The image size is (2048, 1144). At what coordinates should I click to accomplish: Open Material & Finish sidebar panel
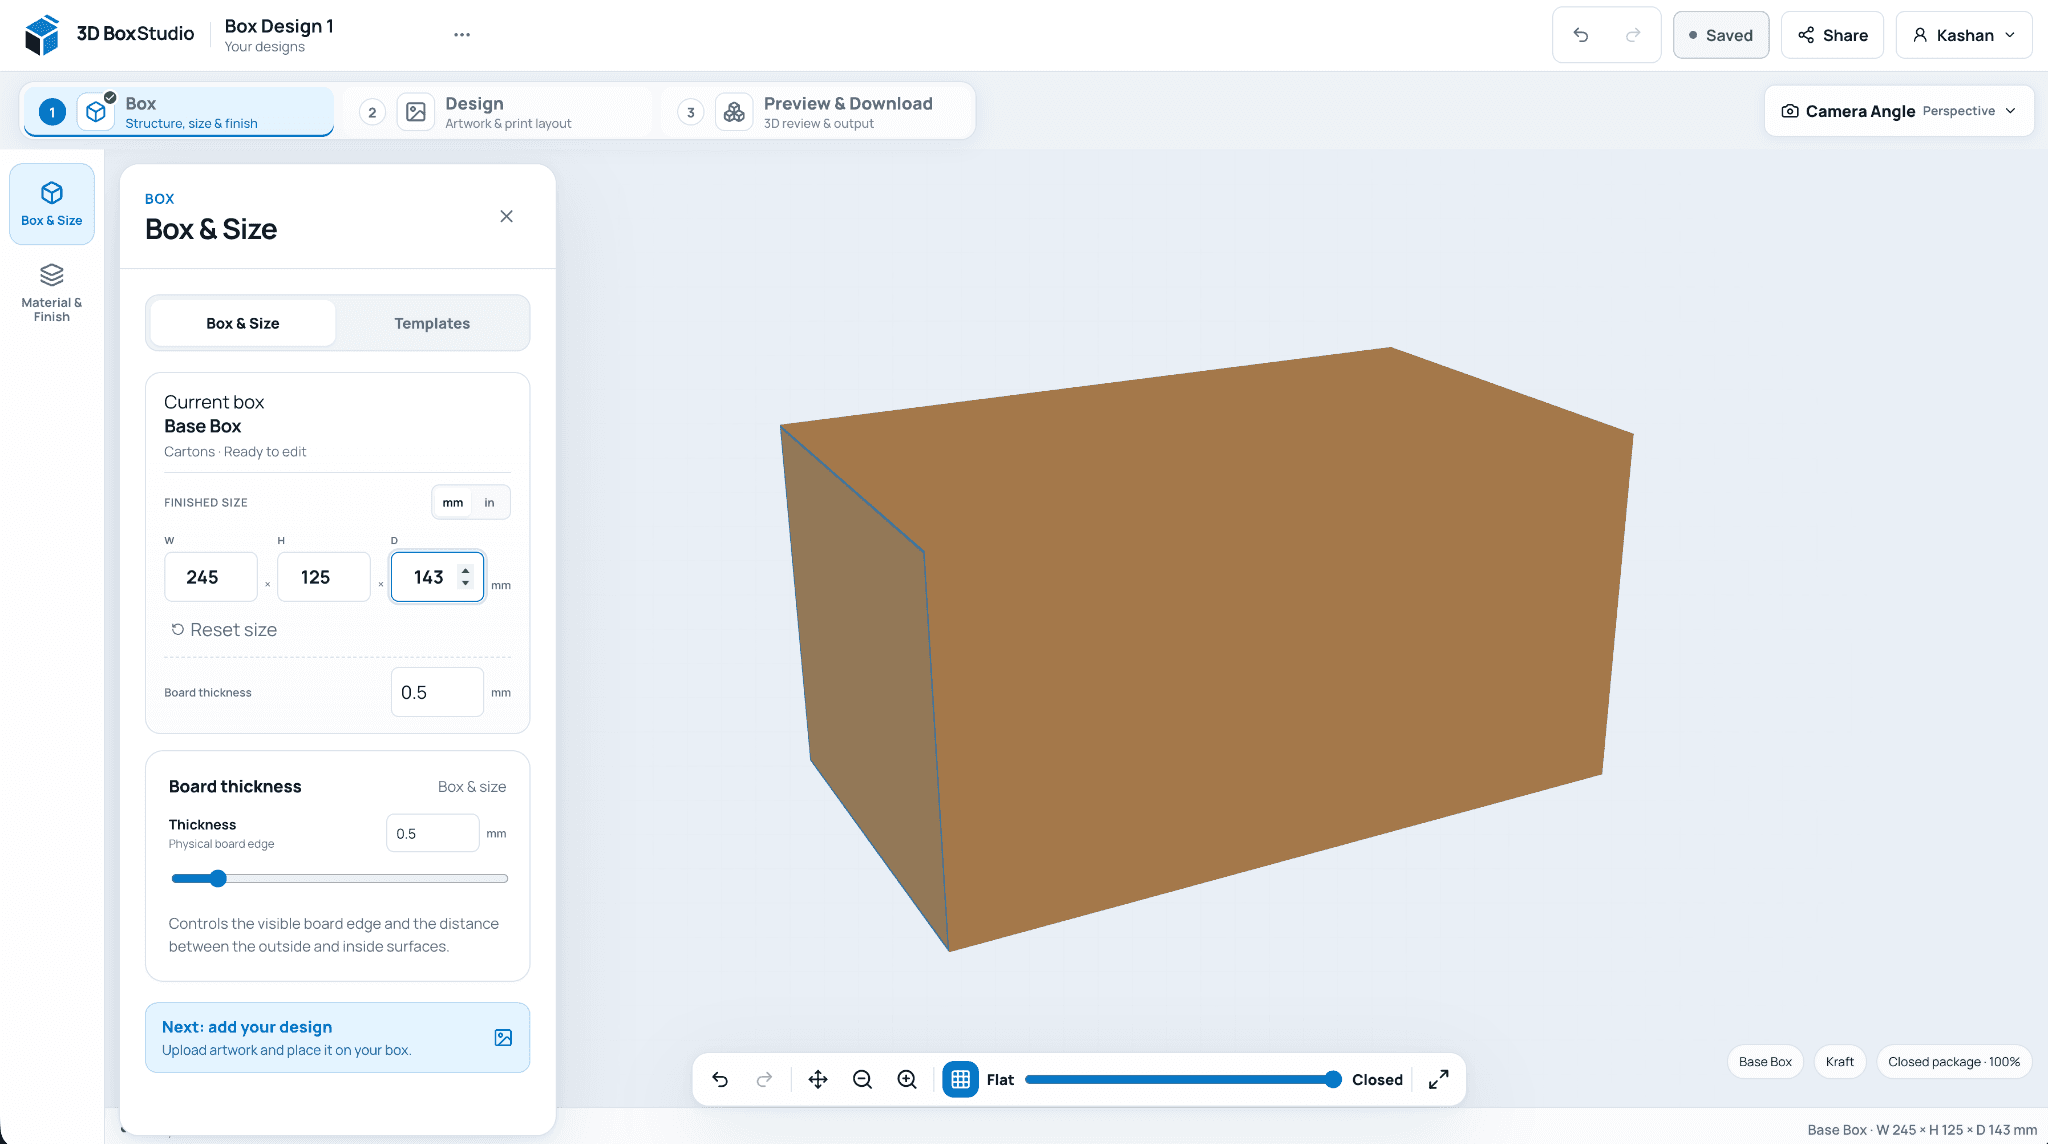click(52, 293)
